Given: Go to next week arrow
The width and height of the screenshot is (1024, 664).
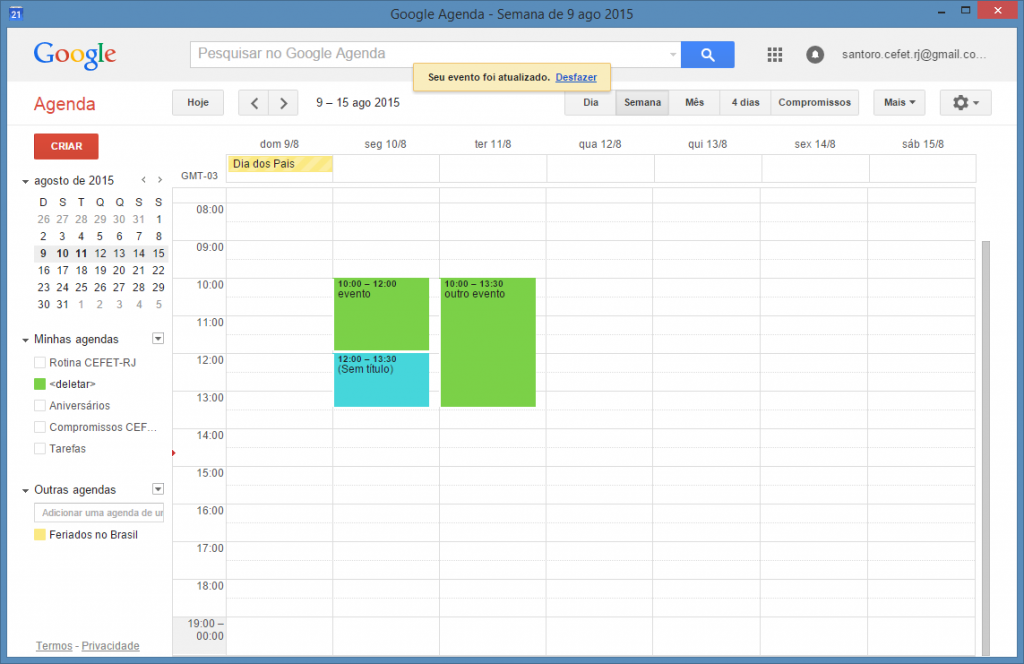Looking at the screenshot, I should tap(283, 103).
